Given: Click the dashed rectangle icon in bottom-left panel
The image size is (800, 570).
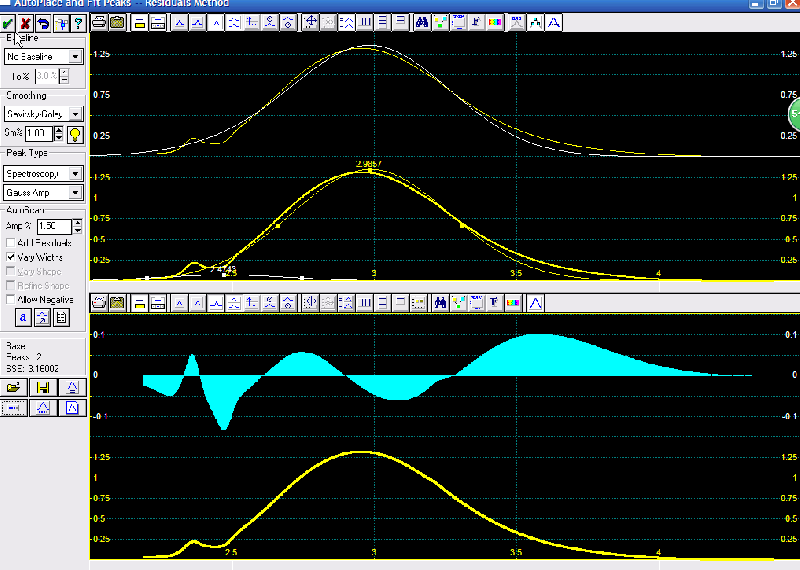Looking at the screenshot, I should point(14,408).
